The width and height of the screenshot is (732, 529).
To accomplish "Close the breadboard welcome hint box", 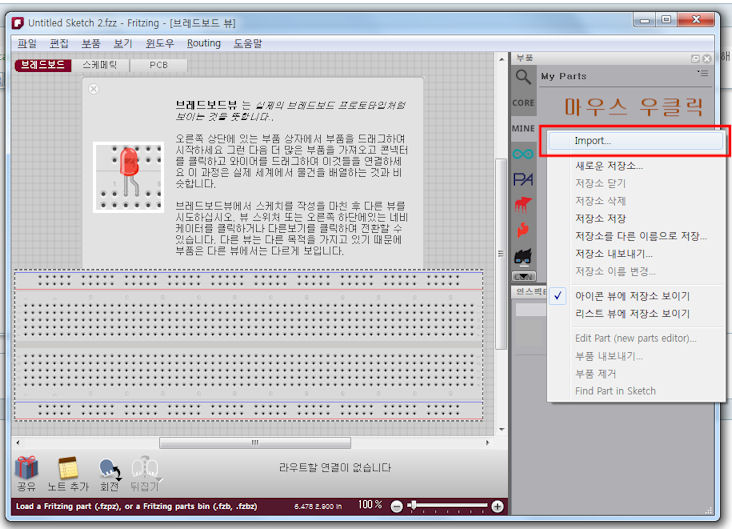I will click(x=94, y=89).
